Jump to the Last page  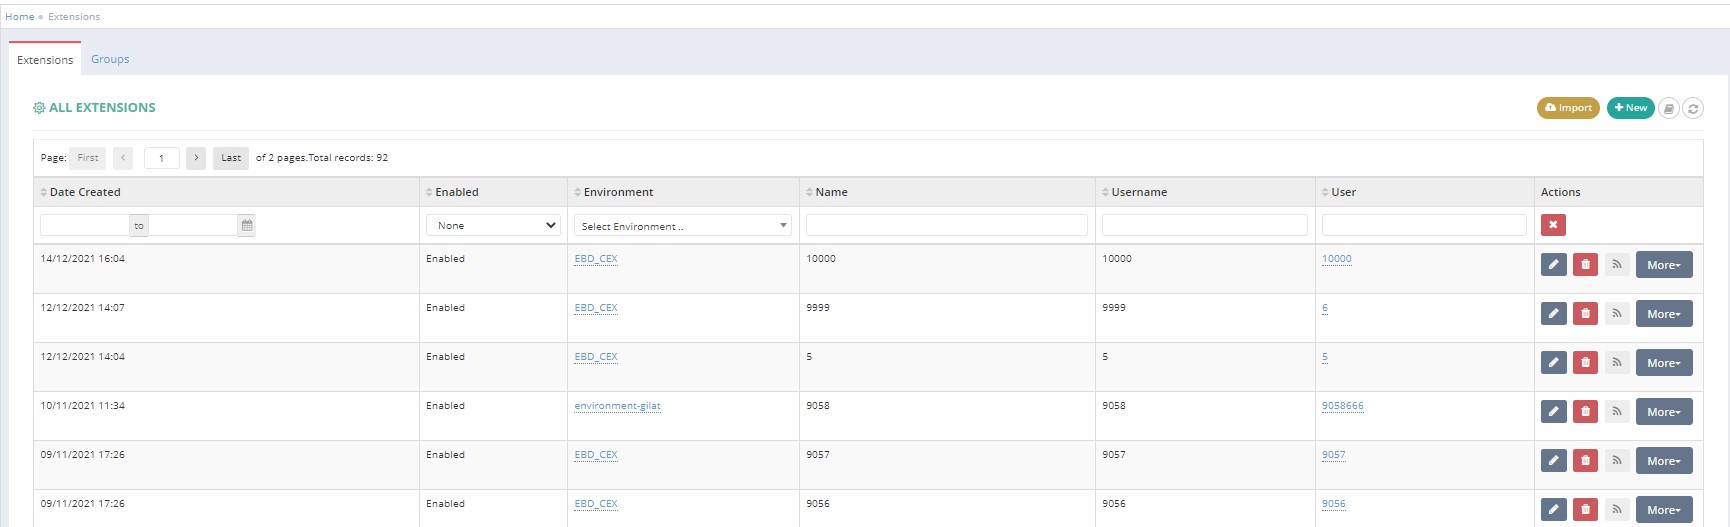(x=231, y=158)
